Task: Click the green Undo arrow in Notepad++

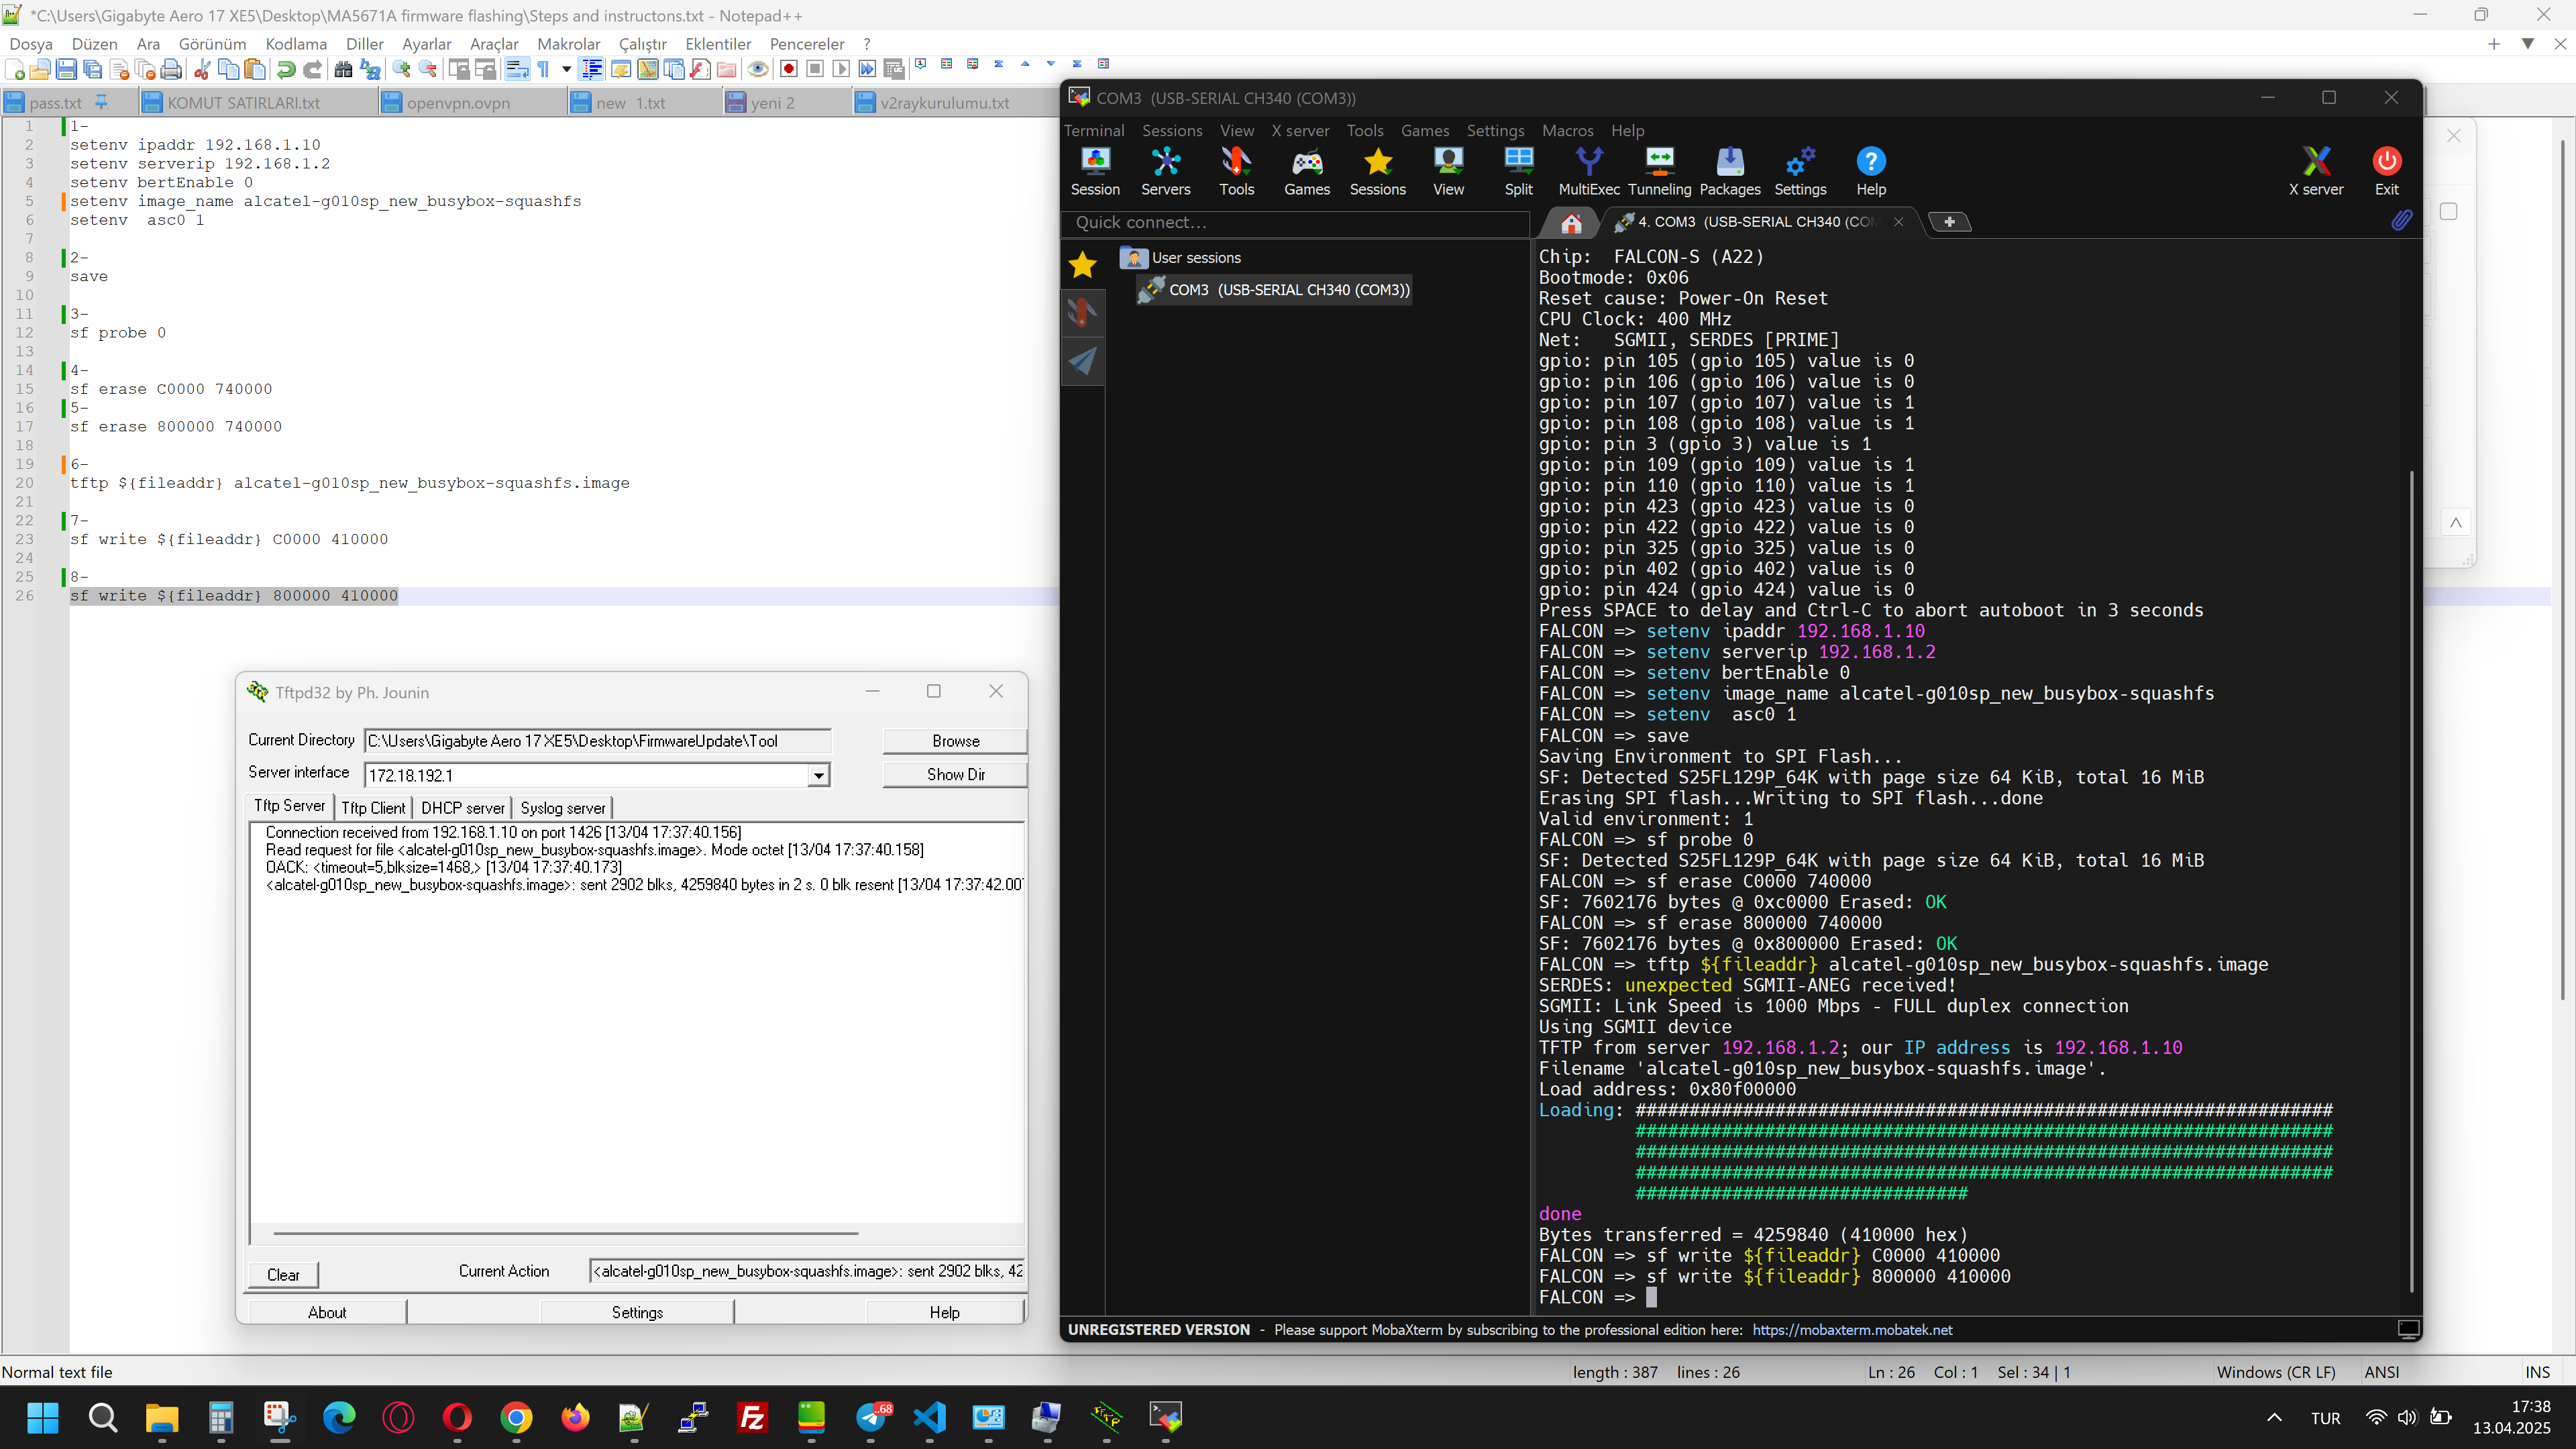Action: tap(286, 69)
